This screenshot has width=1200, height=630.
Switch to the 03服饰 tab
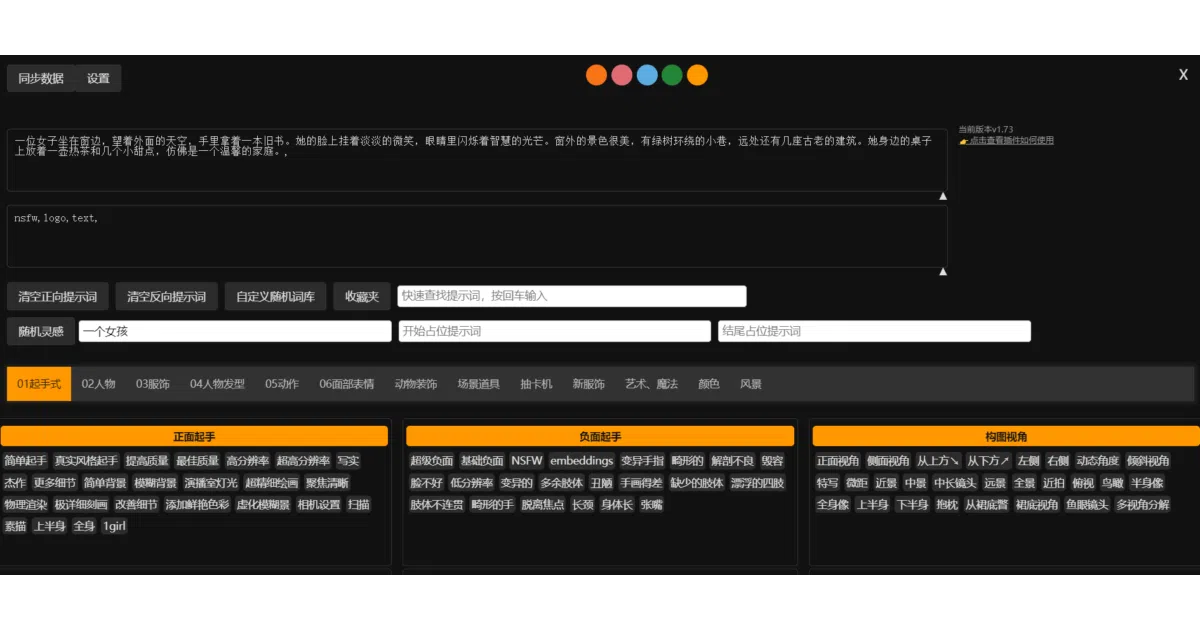point(153,384)
